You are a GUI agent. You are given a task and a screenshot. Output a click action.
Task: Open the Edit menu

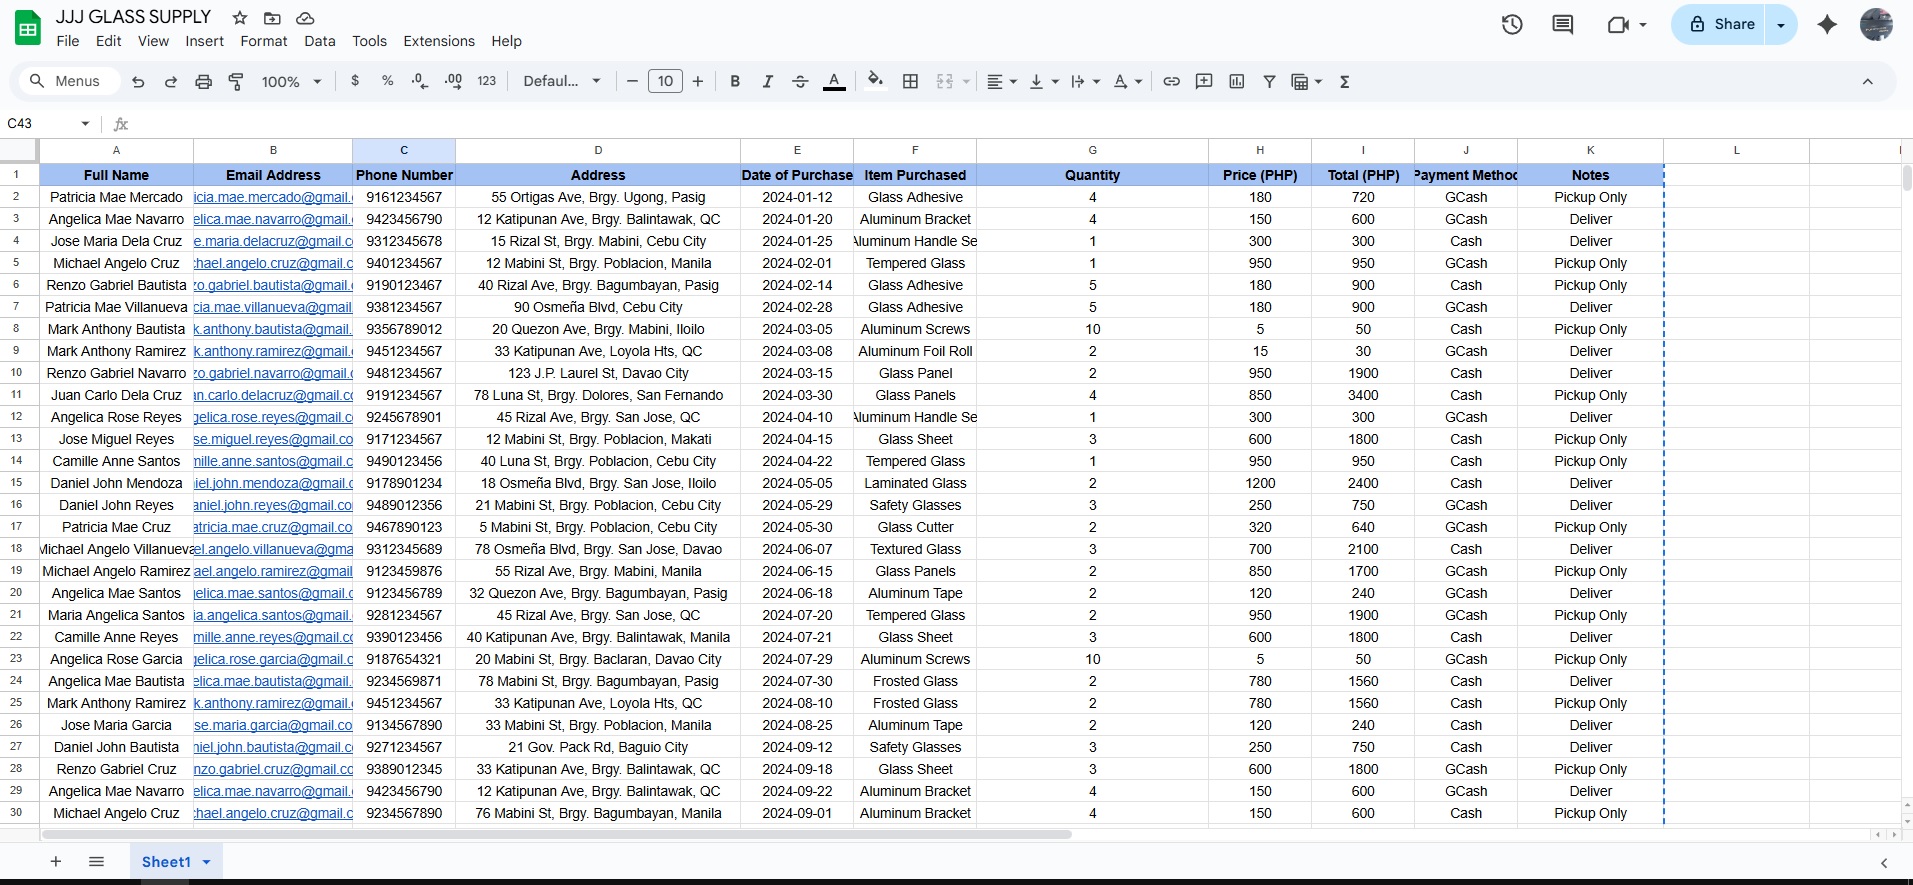click(x=108, y=41)
